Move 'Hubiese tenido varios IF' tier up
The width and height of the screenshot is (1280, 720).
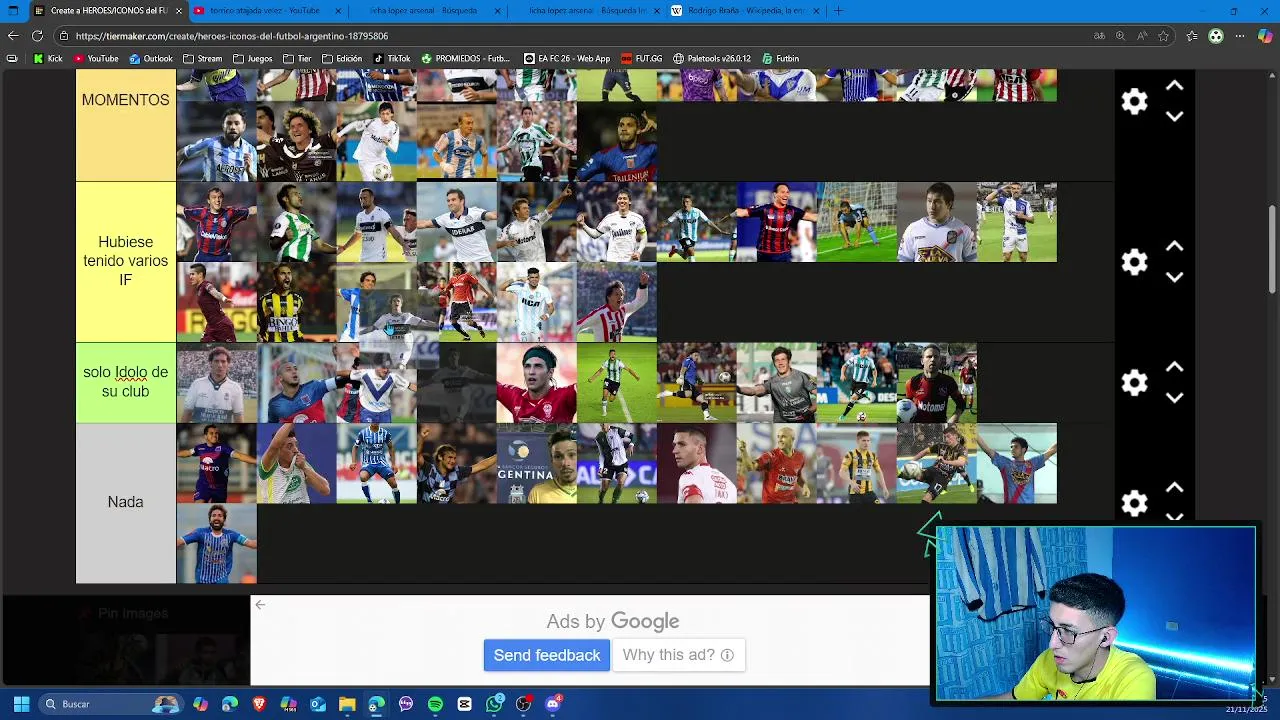pyautogui.click(x=1175, y=246)
